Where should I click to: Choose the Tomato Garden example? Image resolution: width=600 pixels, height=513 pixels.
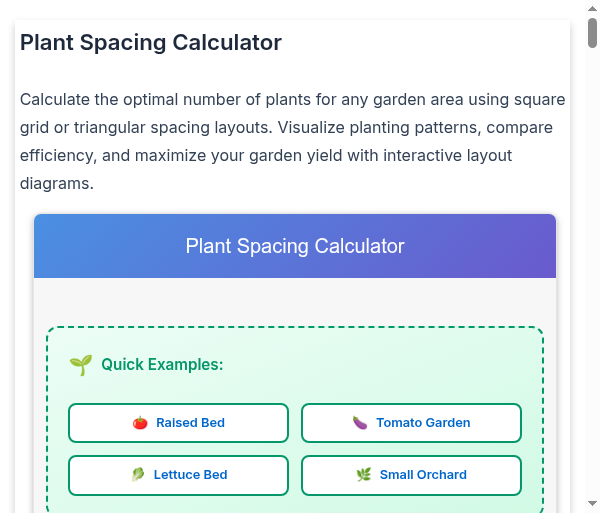tap(411, 423)
